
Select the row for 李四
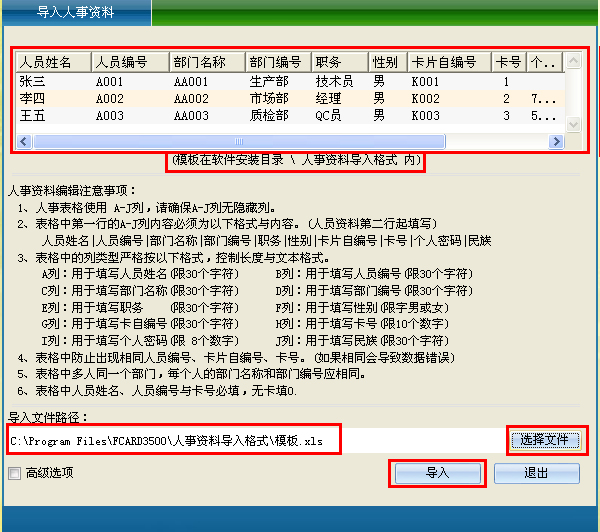[x=291, y=99]
